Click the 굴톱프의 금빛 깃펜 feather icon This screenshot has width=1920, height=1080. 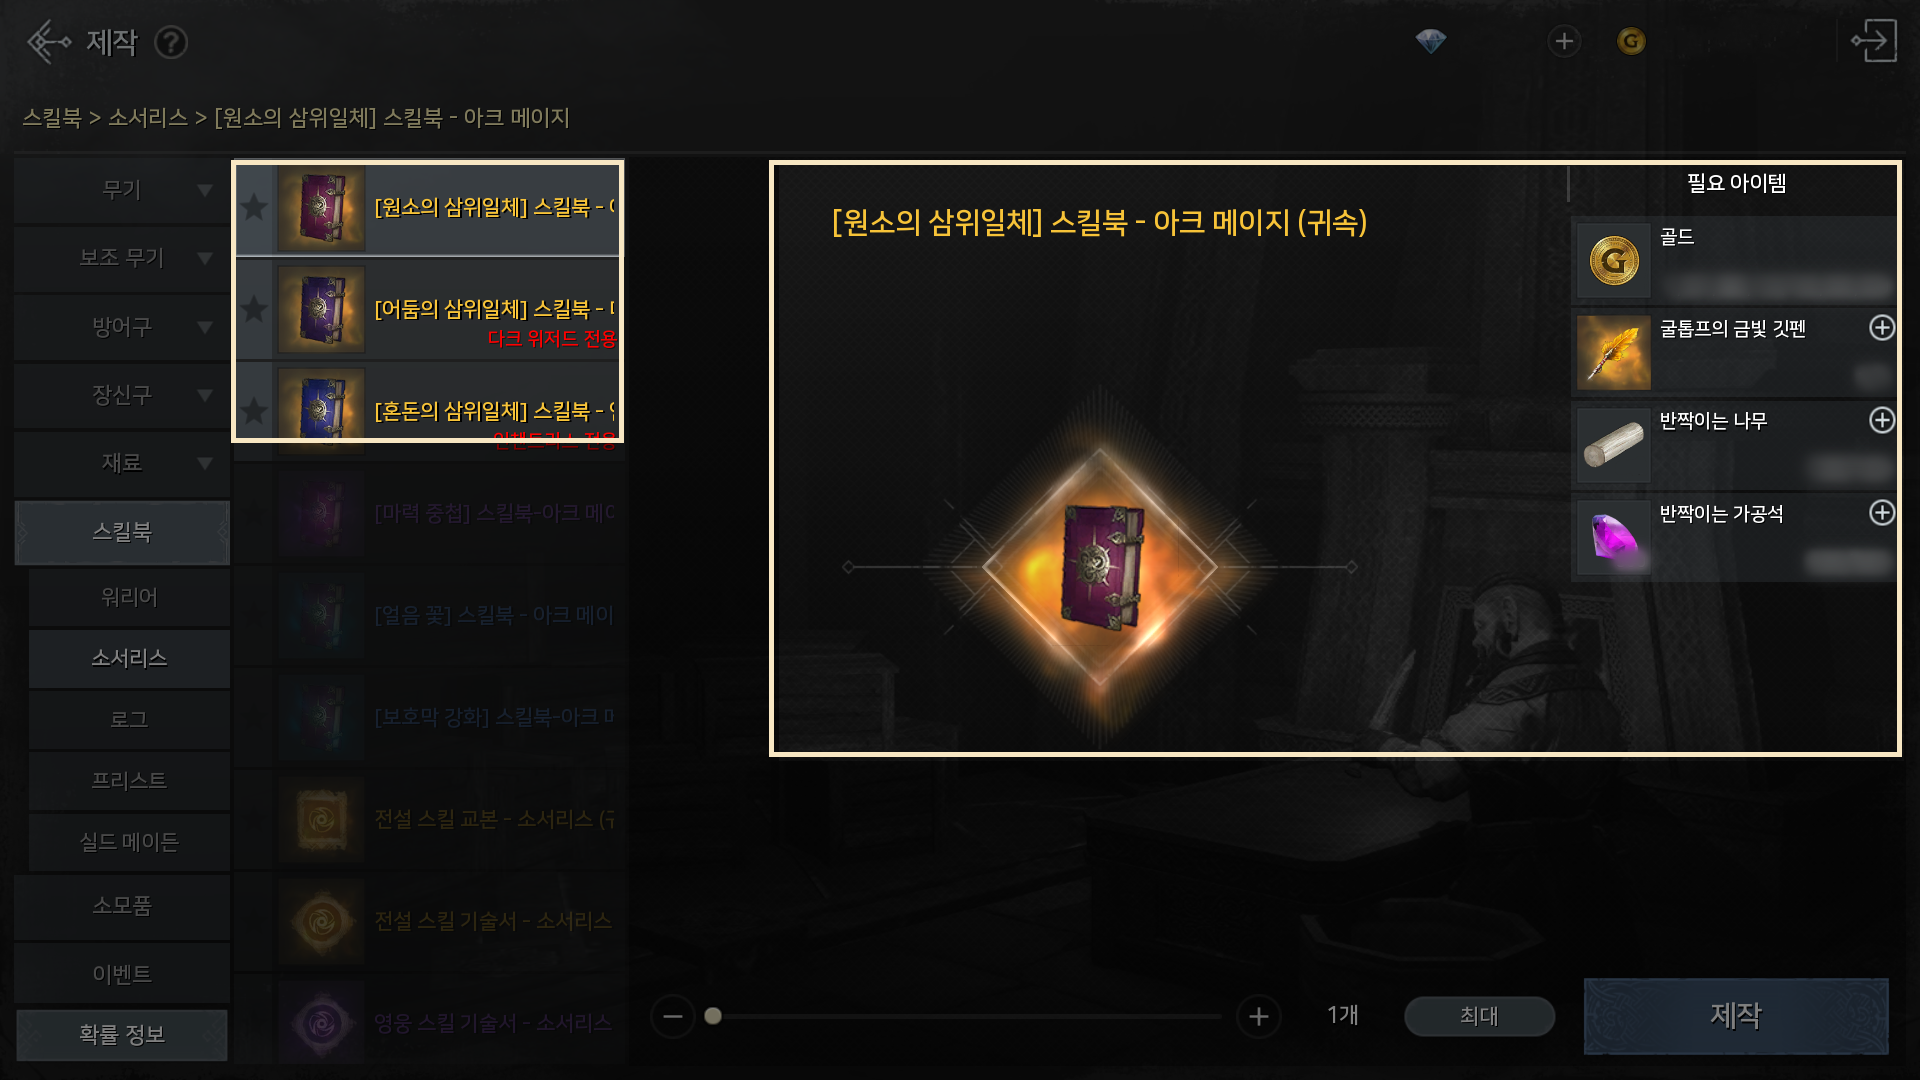1614,353
